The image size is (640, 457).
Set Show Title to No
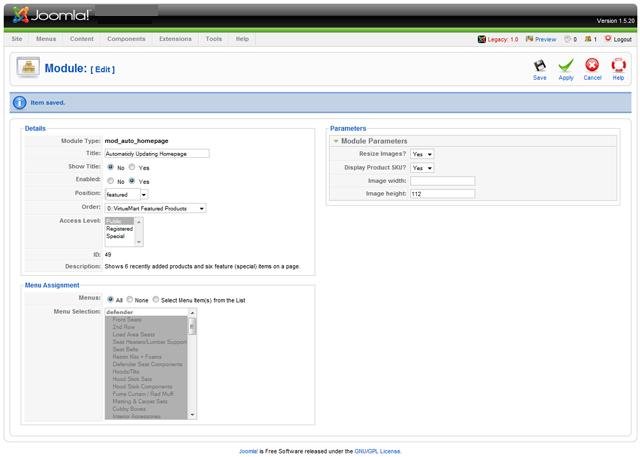point(111,167)
